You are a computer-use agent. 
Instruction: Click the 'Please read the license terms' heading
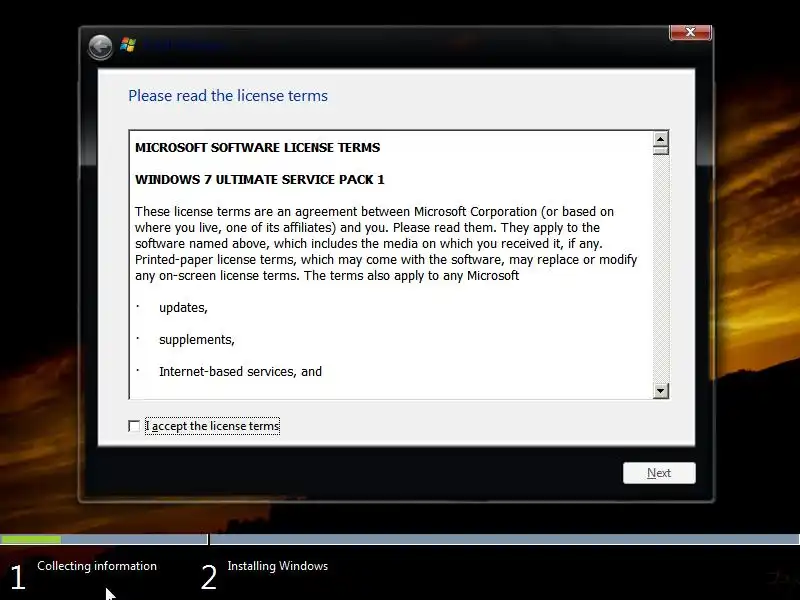click(x=228, y=96)
